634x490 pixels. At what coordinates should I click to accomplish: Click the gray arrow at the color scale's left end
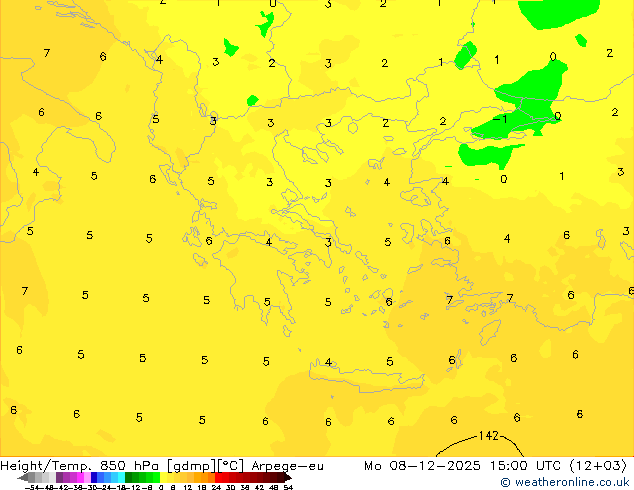click(23, 478)
